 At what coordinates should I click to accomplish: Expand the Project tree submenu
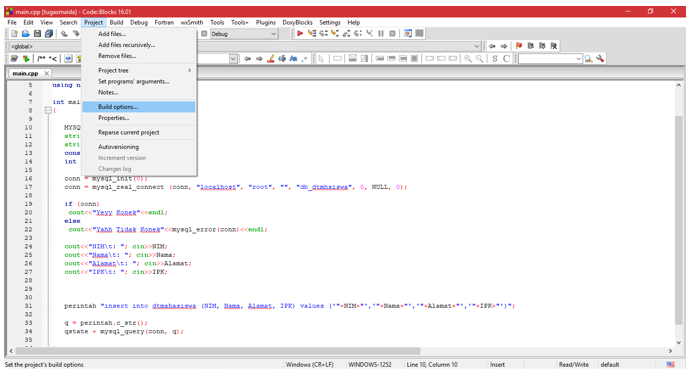(139, 70)
